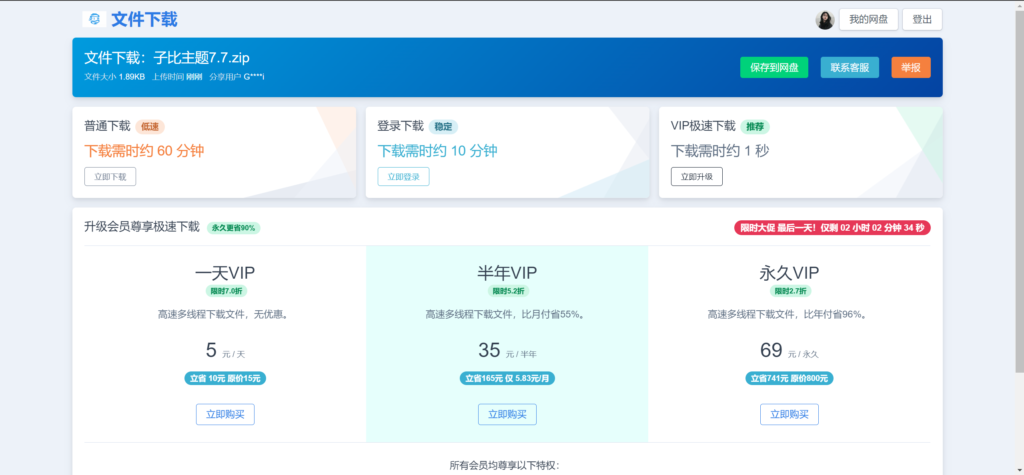
Task: Buy the 永久VIP plan with 立即购买
Action: 789,414
